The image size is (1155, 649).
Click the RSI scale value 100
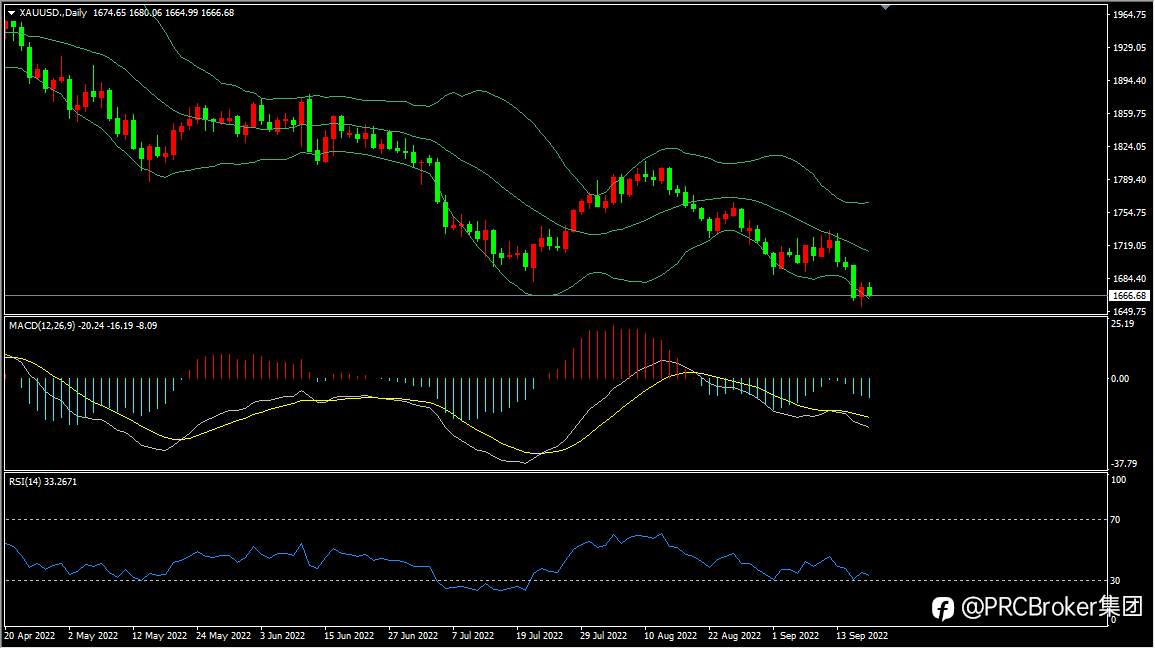pos(1118,480)
